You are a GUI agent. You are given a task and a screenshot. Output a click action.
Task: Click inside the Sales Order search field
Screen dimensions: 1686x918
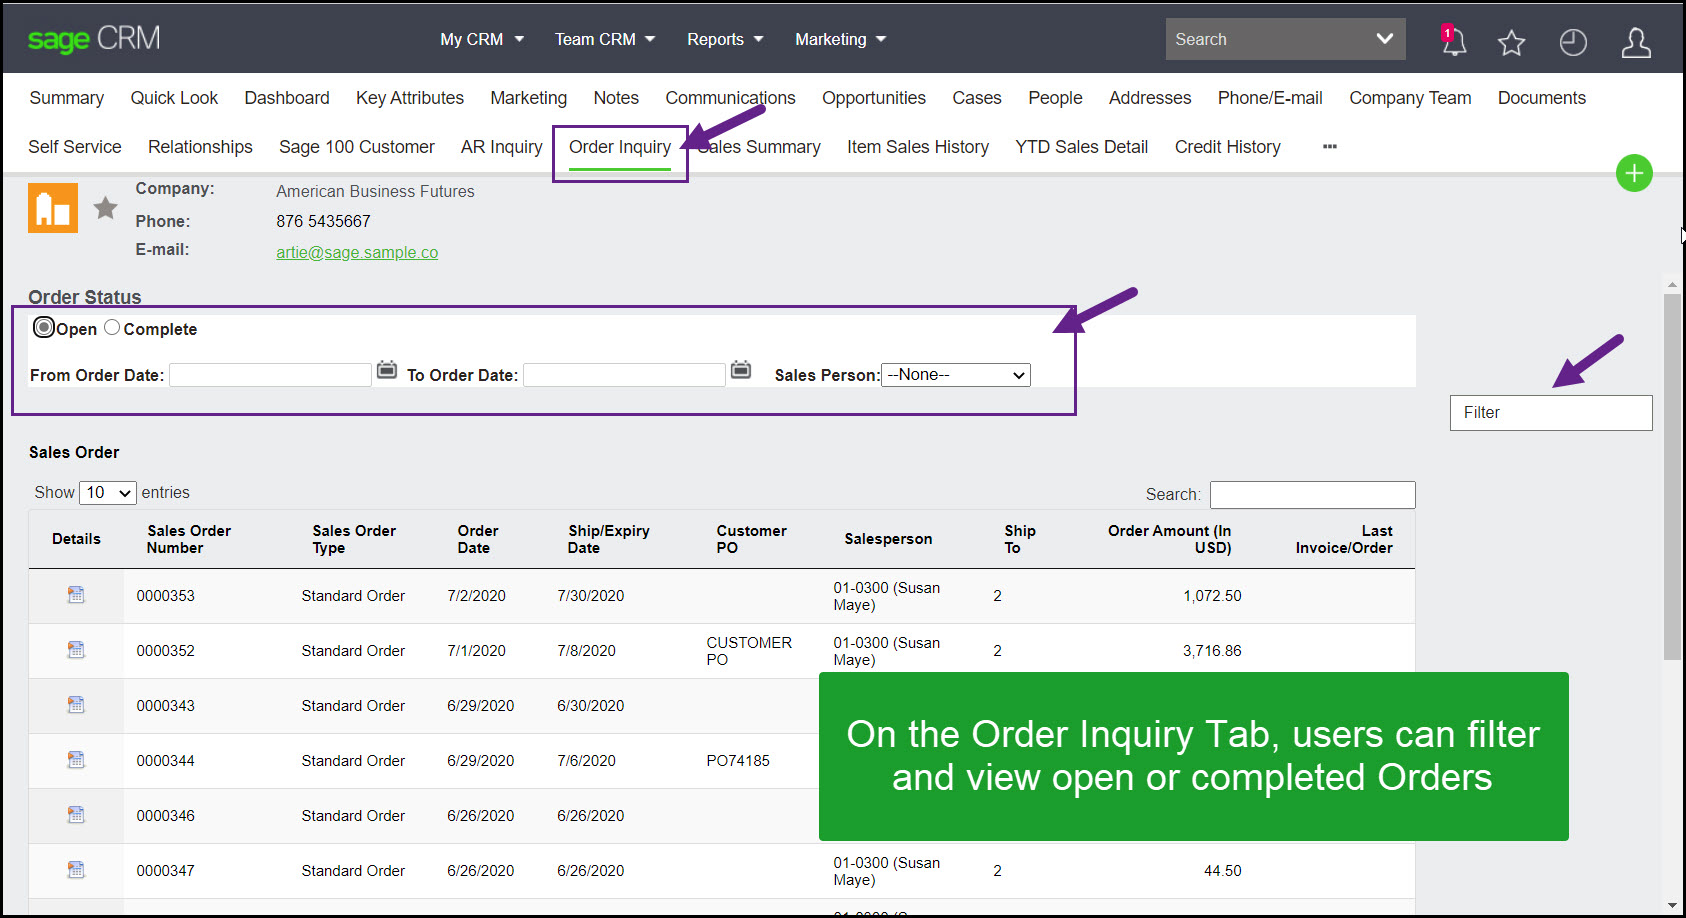coord(1312,494)
